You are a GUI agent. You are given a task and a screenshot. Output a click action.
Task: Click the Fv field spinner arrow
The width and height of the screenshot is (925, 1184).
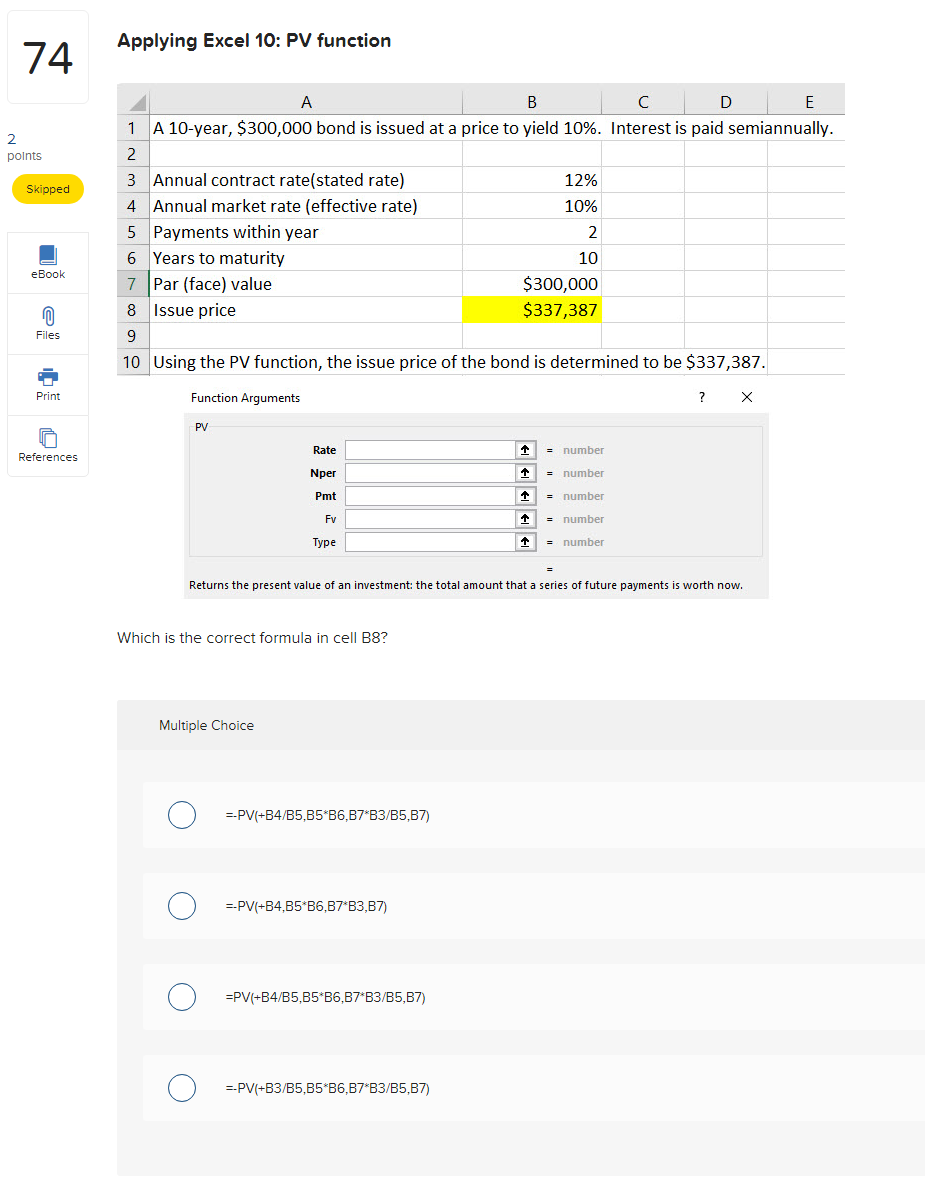[x=525, y=518]
